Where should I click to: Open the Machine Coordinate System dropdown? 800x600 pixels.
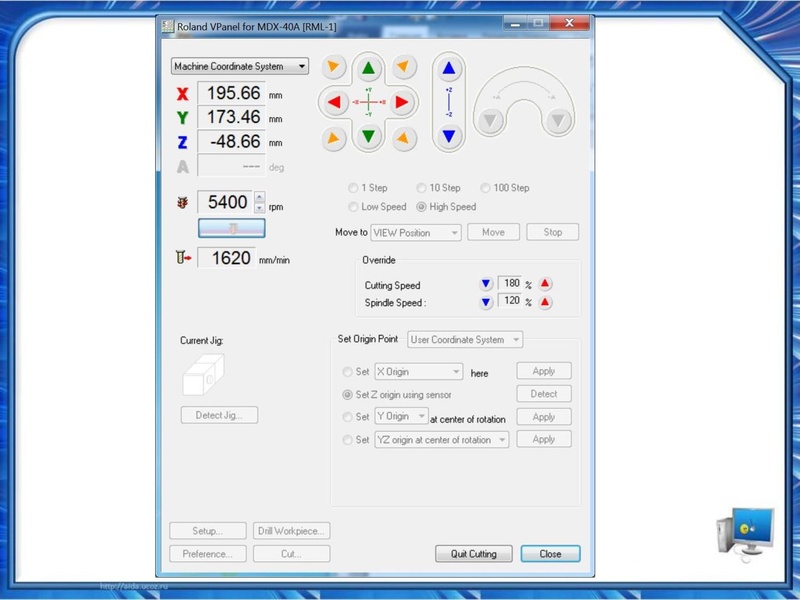(x=240, y=66)
